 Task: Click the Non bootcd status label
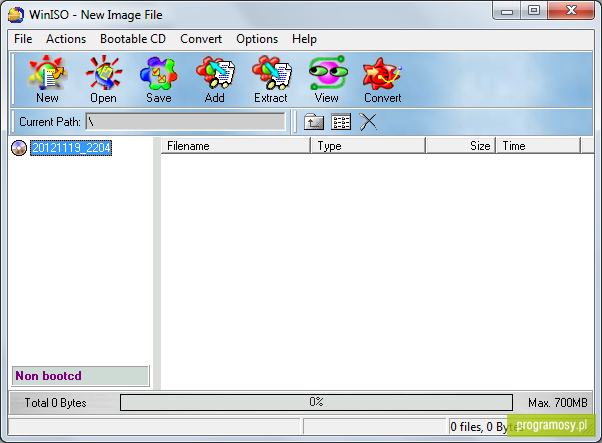(80, 376)
